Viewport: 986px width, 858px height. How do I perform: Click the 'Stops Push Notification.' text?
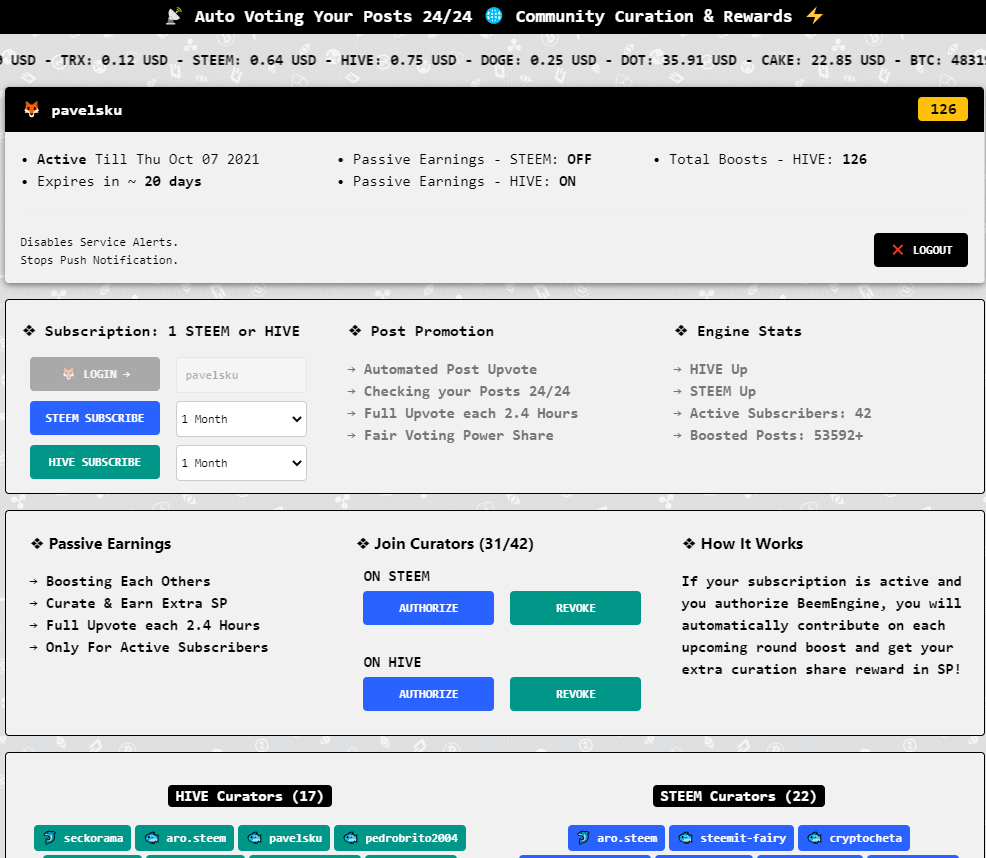[x=99, y=260]
